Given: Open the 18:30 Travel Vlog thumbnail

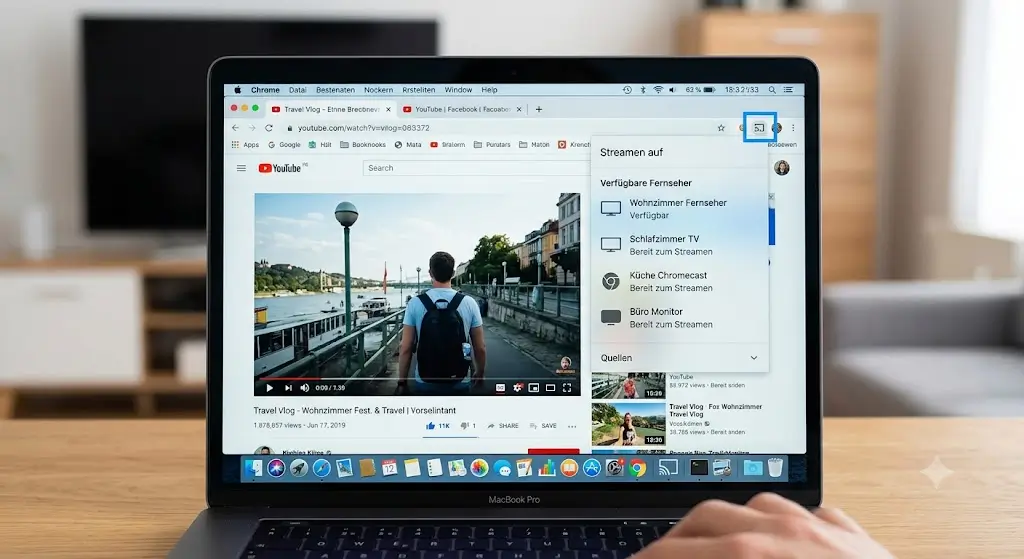Looking at the screenshot, I should tap(628, 424).
